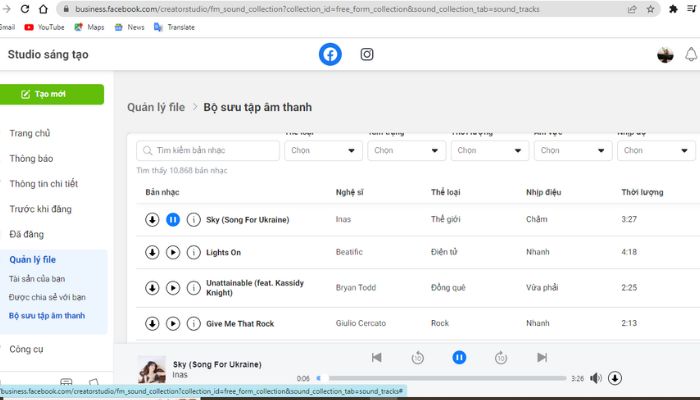Image resolution: width=700 pixels, height=400 pixels.
Task: Skip to next track in player
Action: 542,357
